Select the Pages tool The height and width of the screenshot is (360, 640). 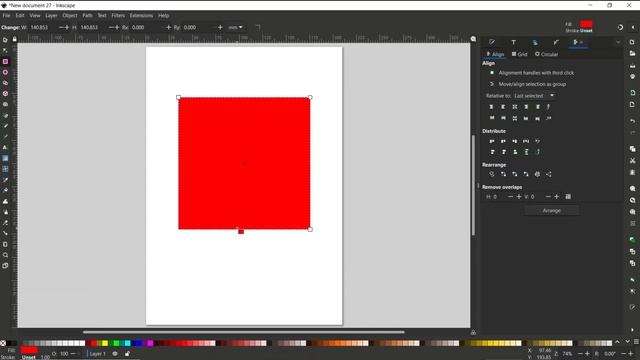point(5,266)
